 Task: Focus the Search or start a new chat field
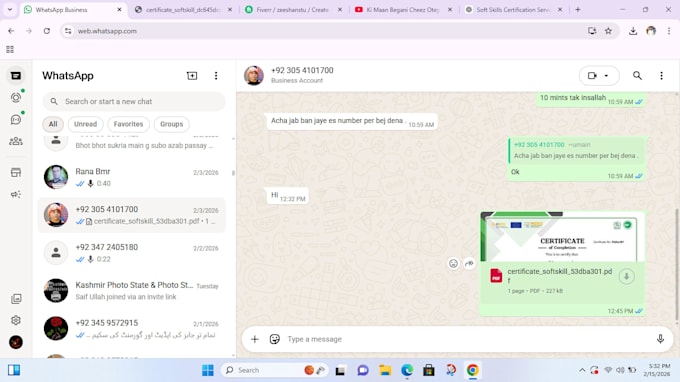pyautogui.click(x=134, y=101)
